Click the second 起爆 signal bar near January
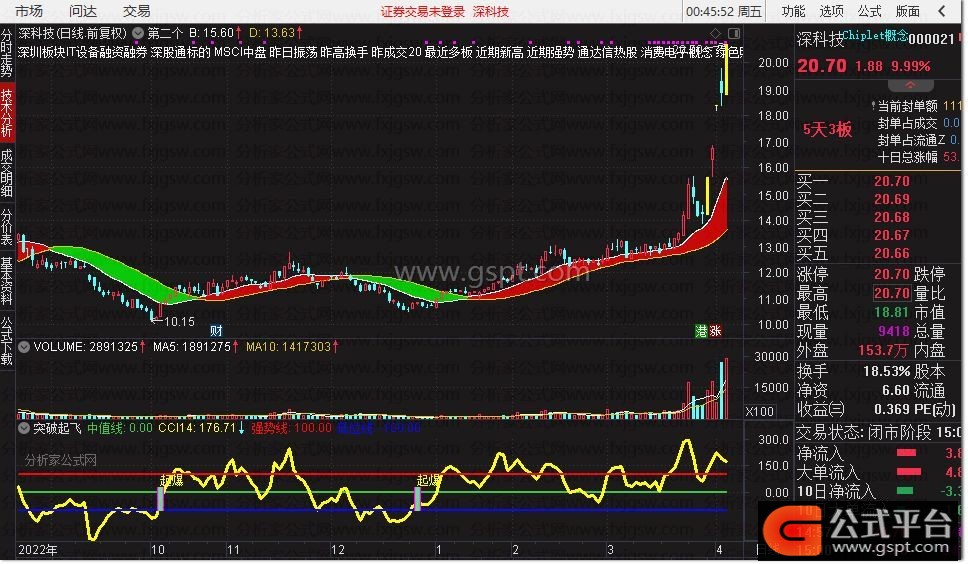Screen dimensions: 968x564 point(417,499)
